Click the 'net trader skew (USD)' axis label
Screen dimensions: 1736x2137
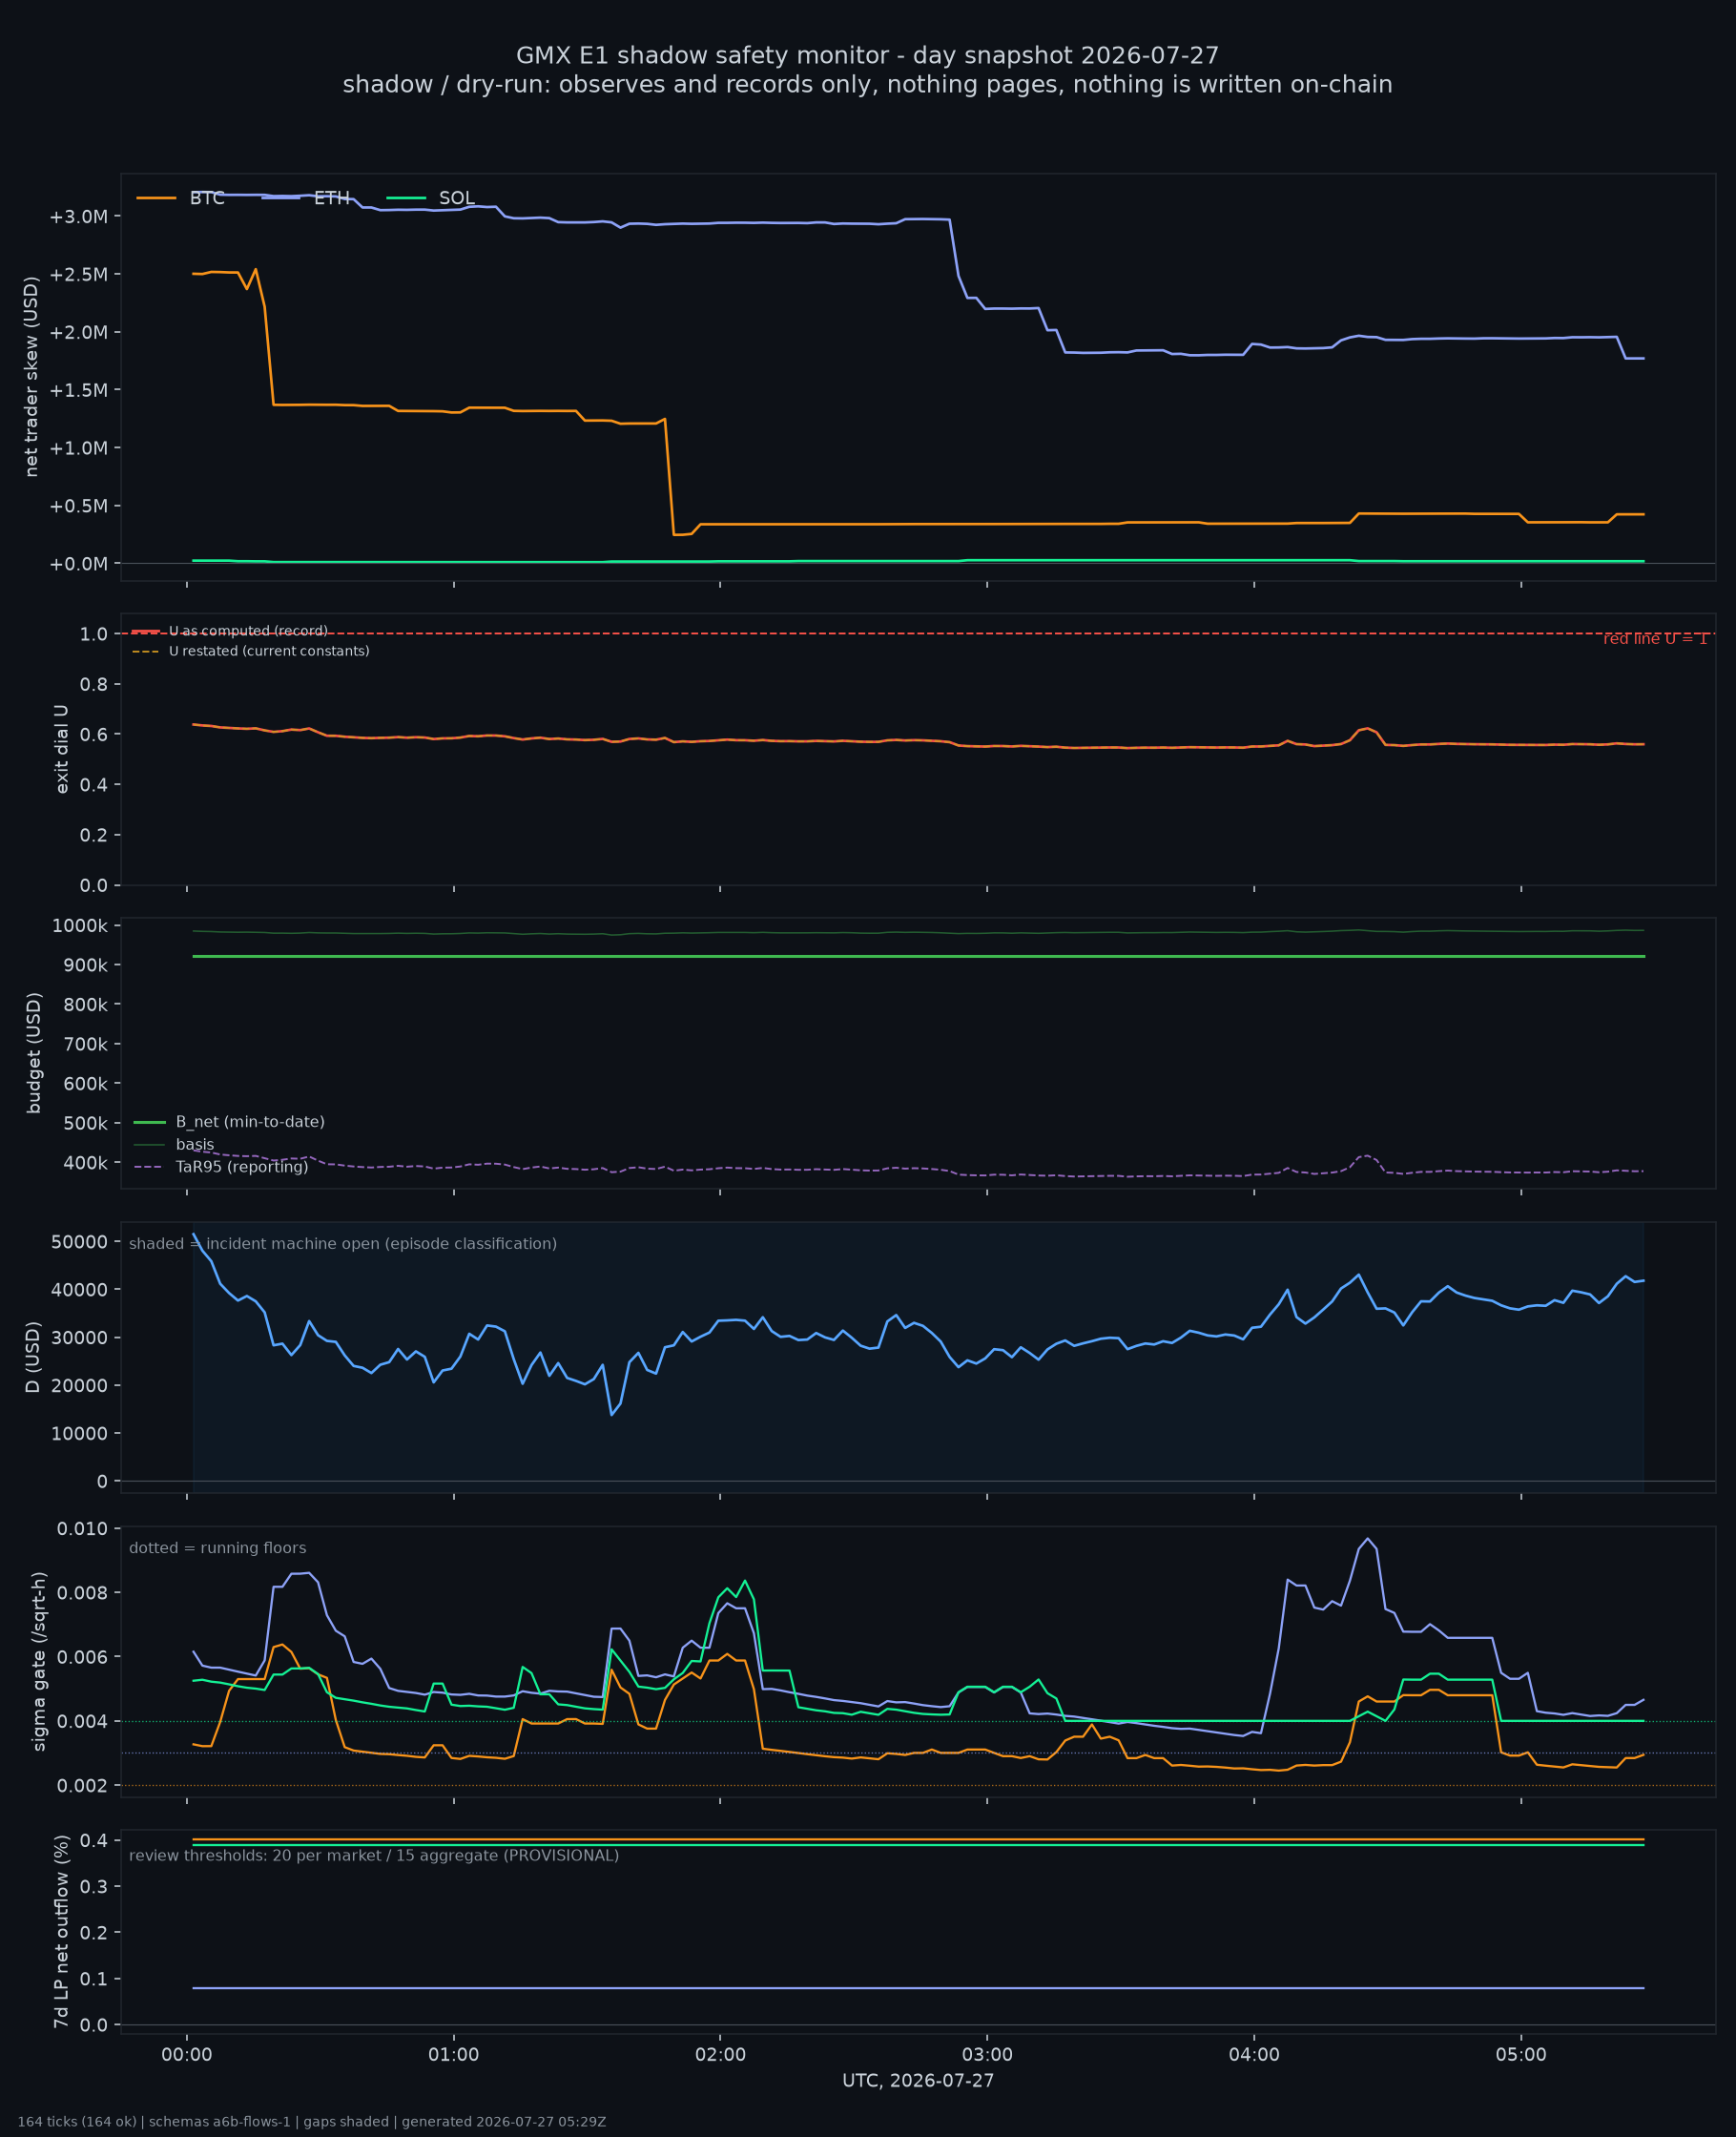pyautogui.click(x=31, y=377)
